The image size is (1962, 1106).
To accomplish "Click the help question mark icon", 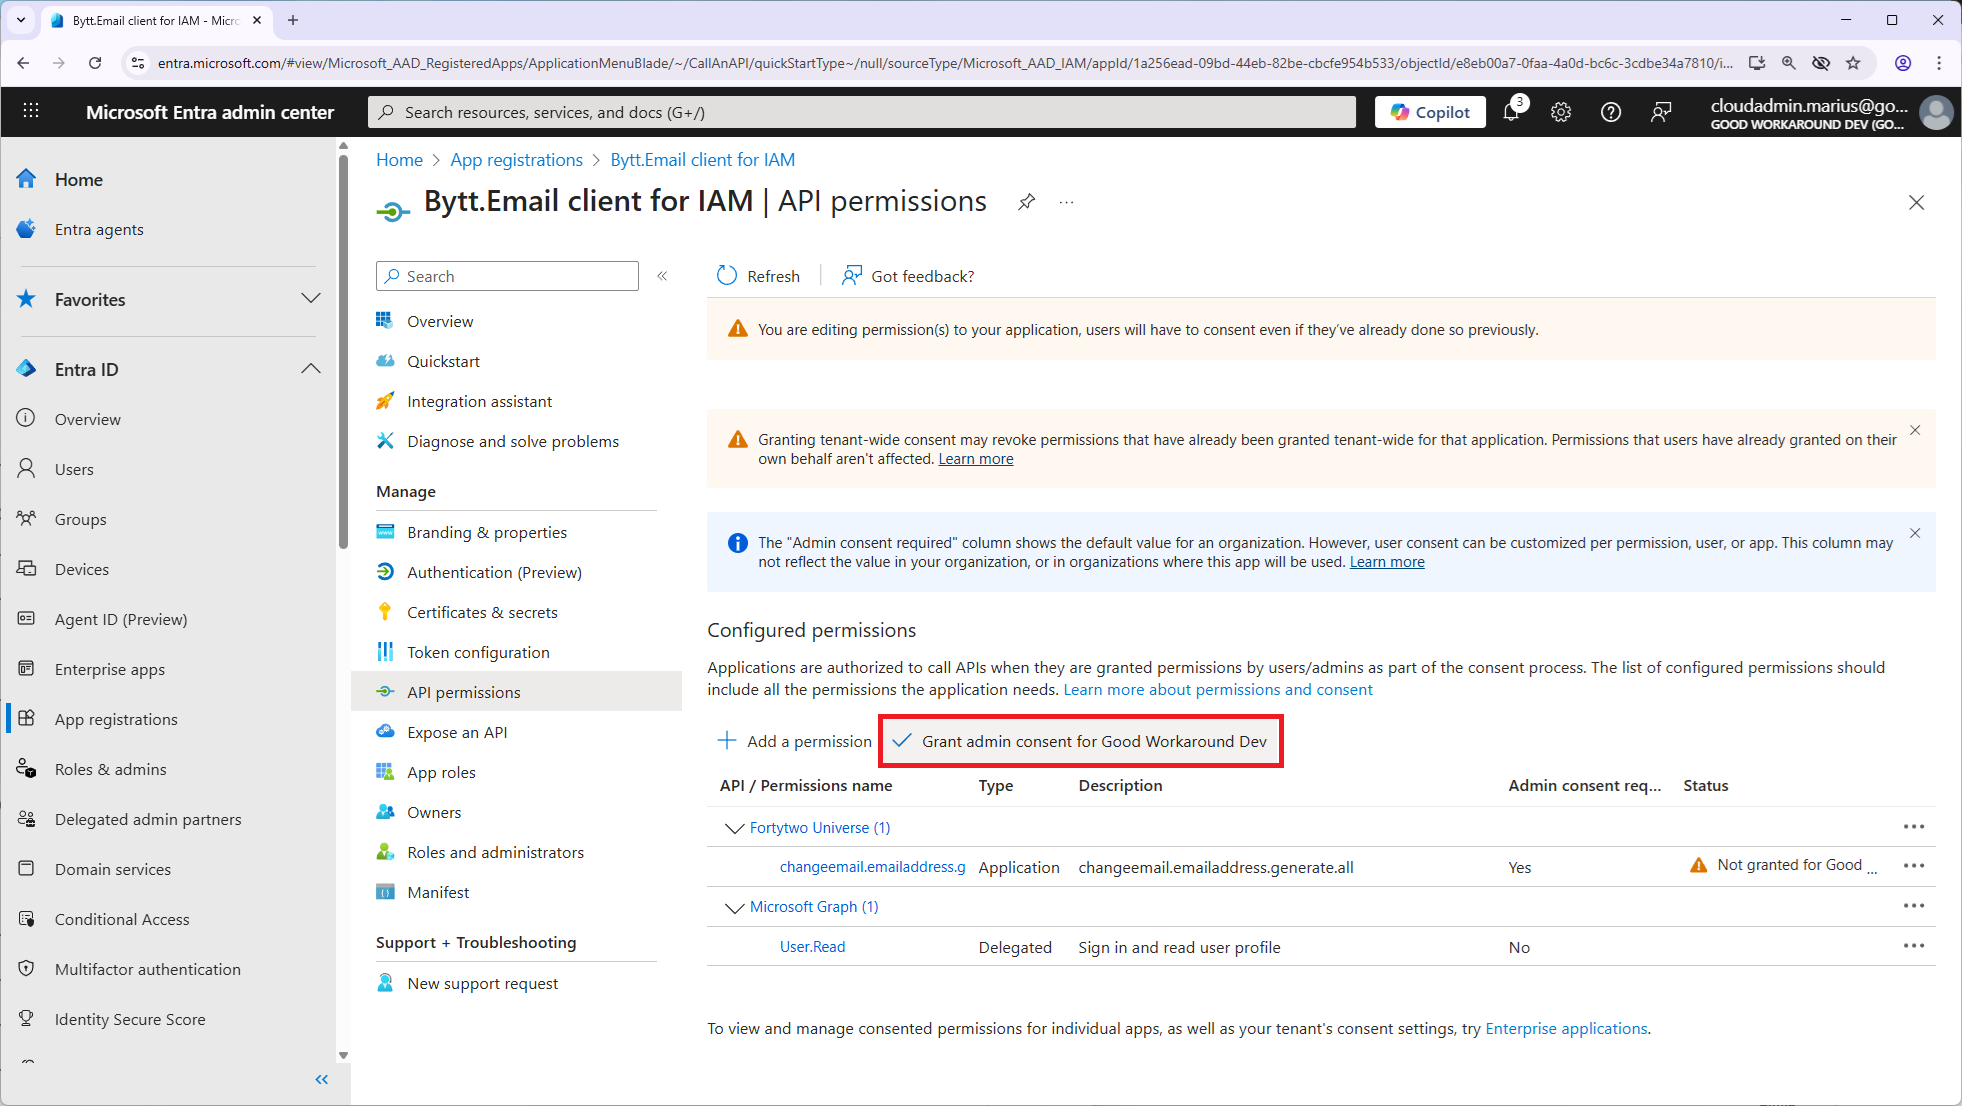I will 1610,113.
